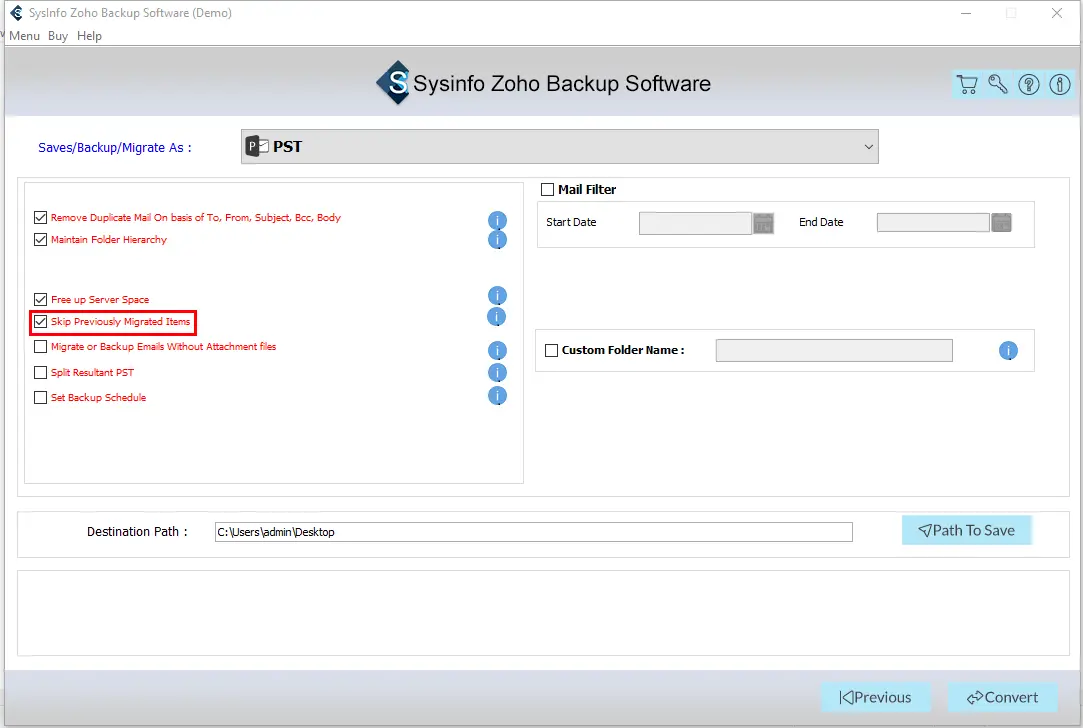
Task: Enable Migrate or Backup Emails Without Attachment files
Action: 41,347
